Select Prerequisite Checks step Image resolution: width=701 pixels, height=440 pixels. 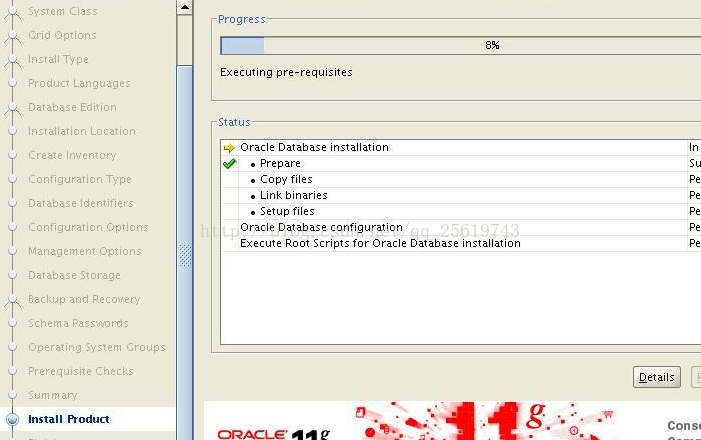pyautogui.click(x=80, y=371)
